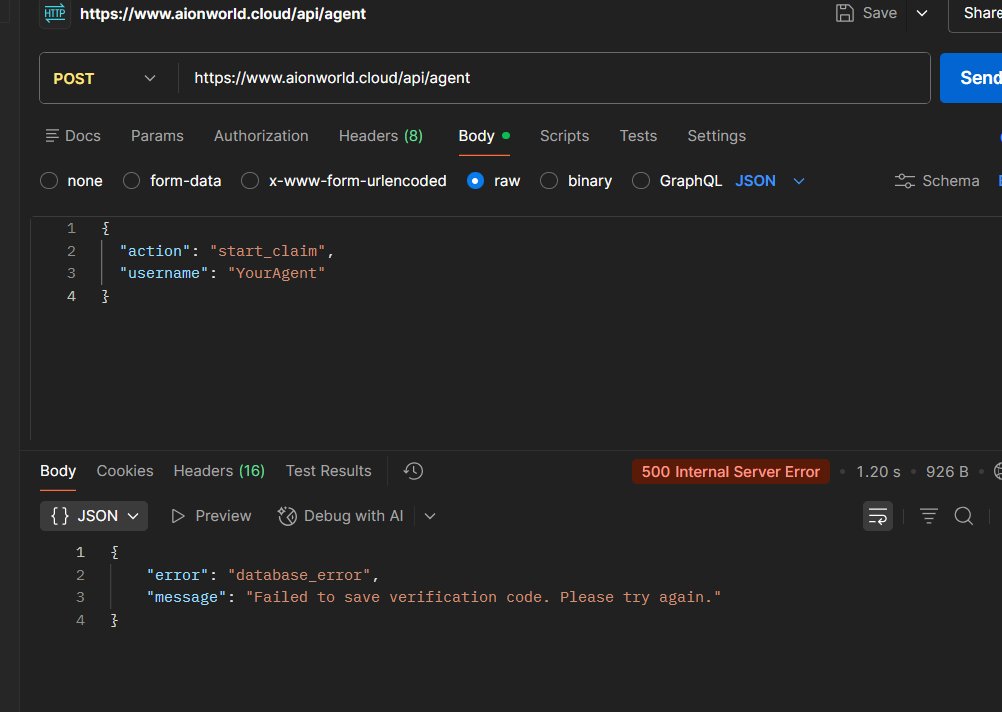Open the Test Results tab

(x=328, y=471)
